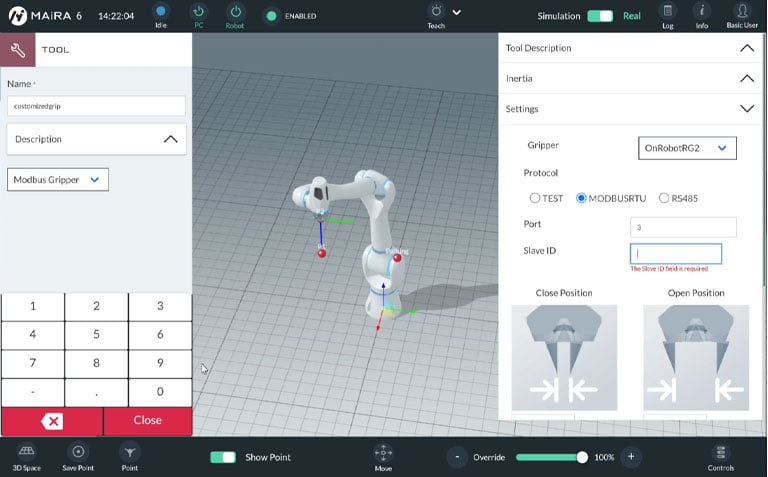Screen dimensions: 768x477
Task: Toggle the Show Point switch
Action: 223,457
